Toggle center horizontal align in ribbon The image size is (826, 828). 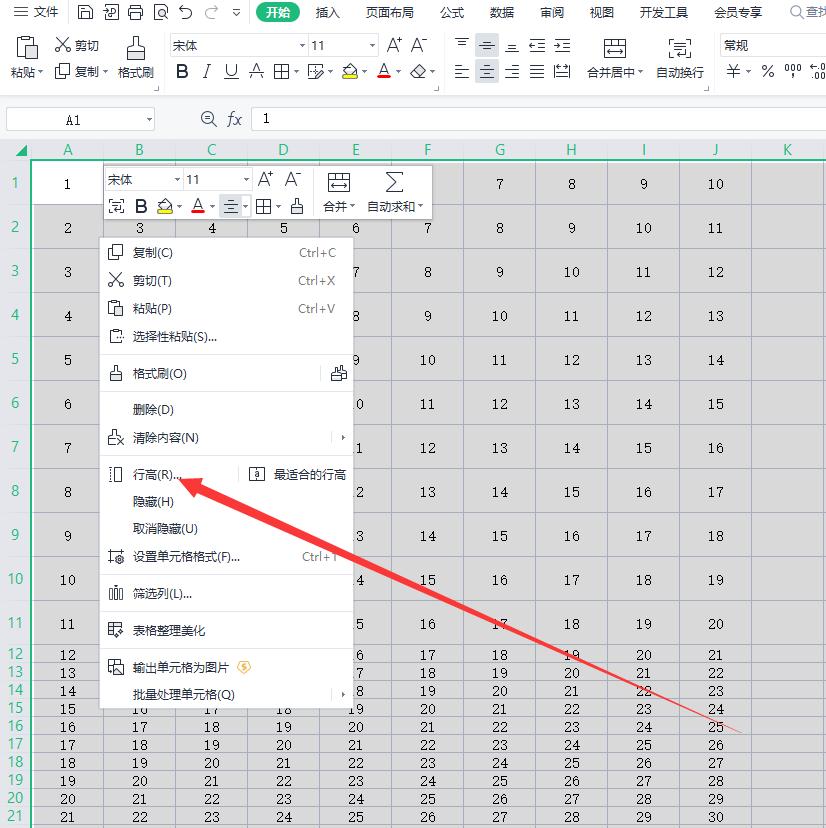[x=486, y=71]
